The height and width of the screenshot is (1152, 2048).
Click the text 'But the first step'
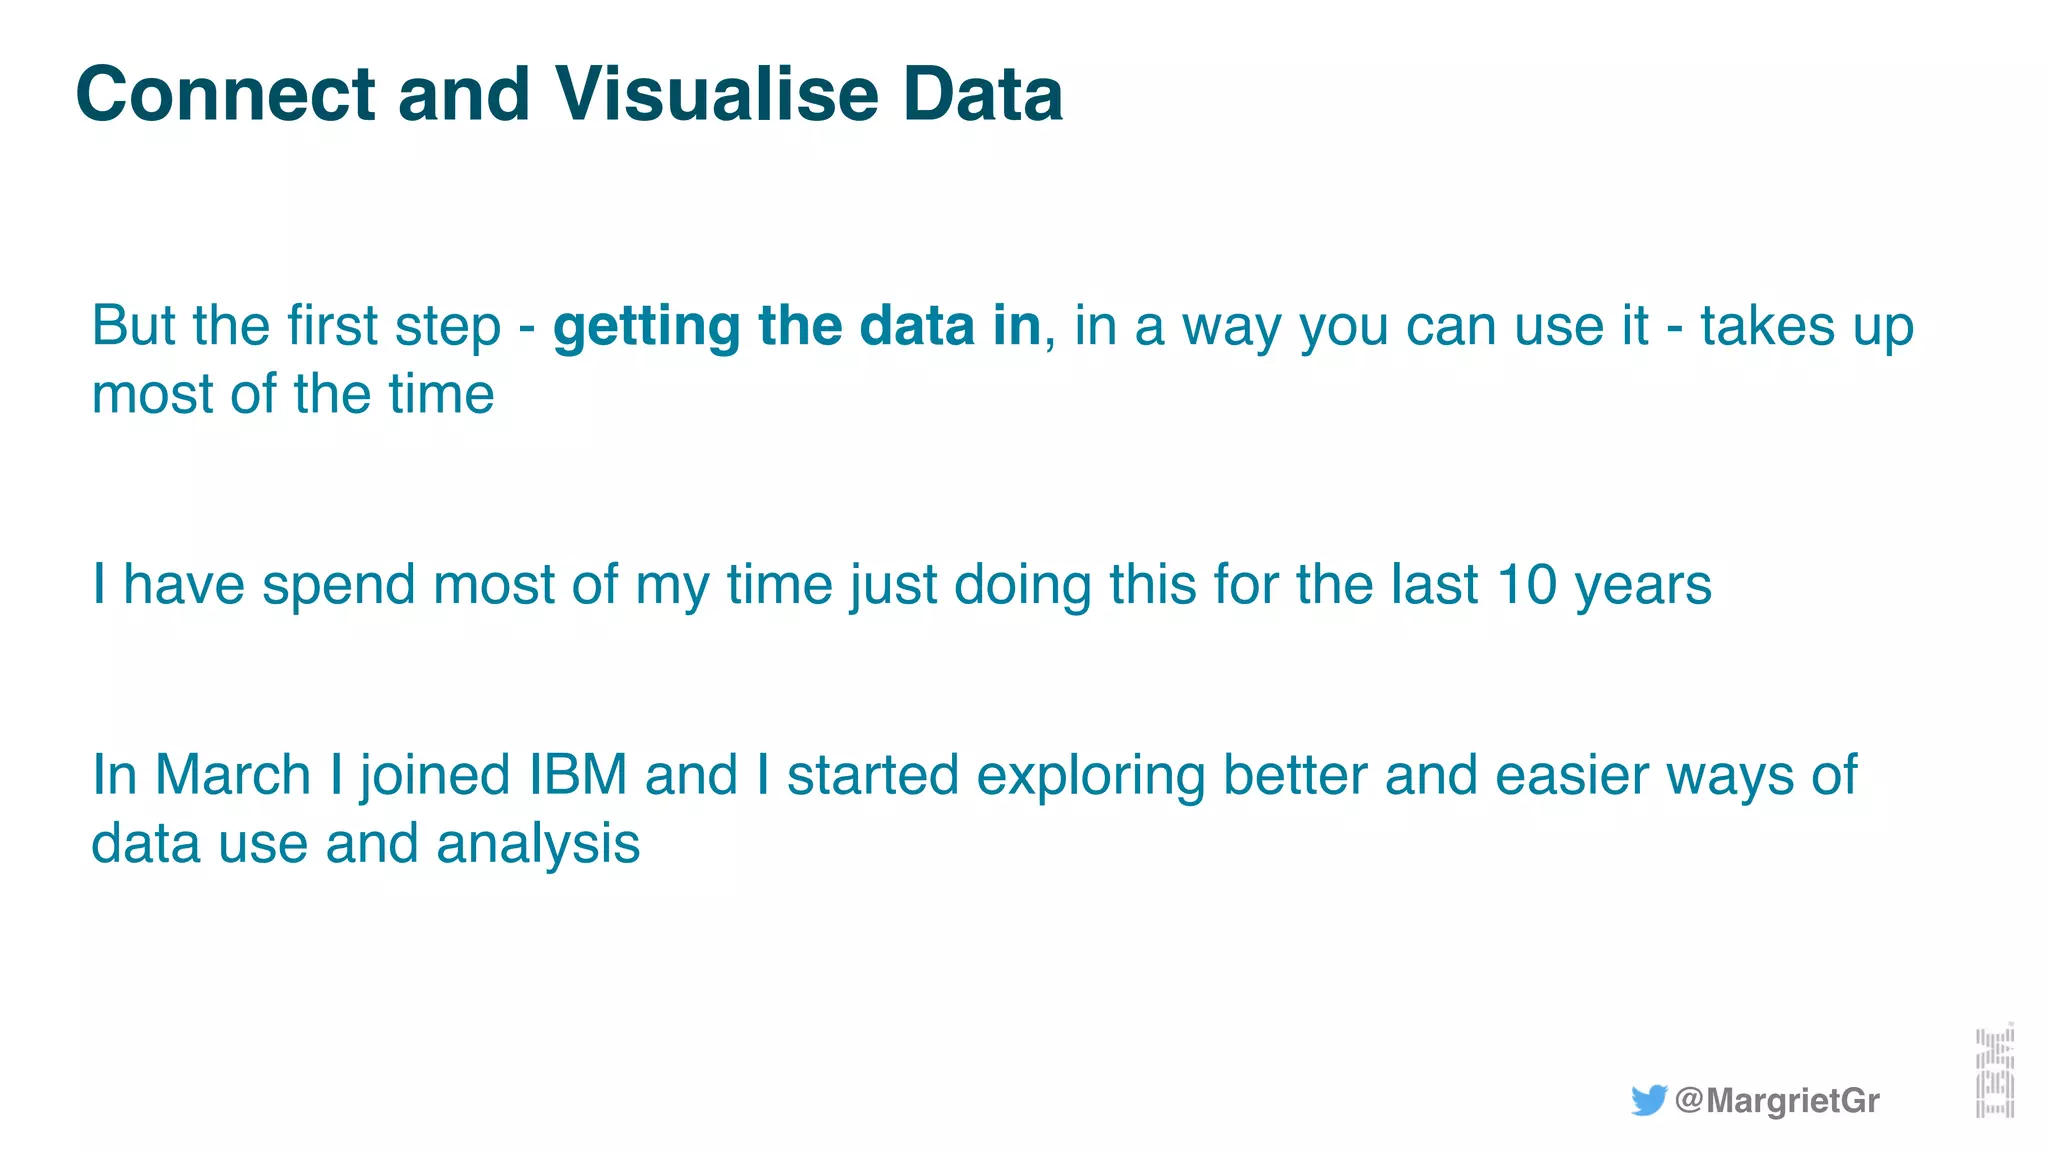pyautogui.click(x=295, y=327)
